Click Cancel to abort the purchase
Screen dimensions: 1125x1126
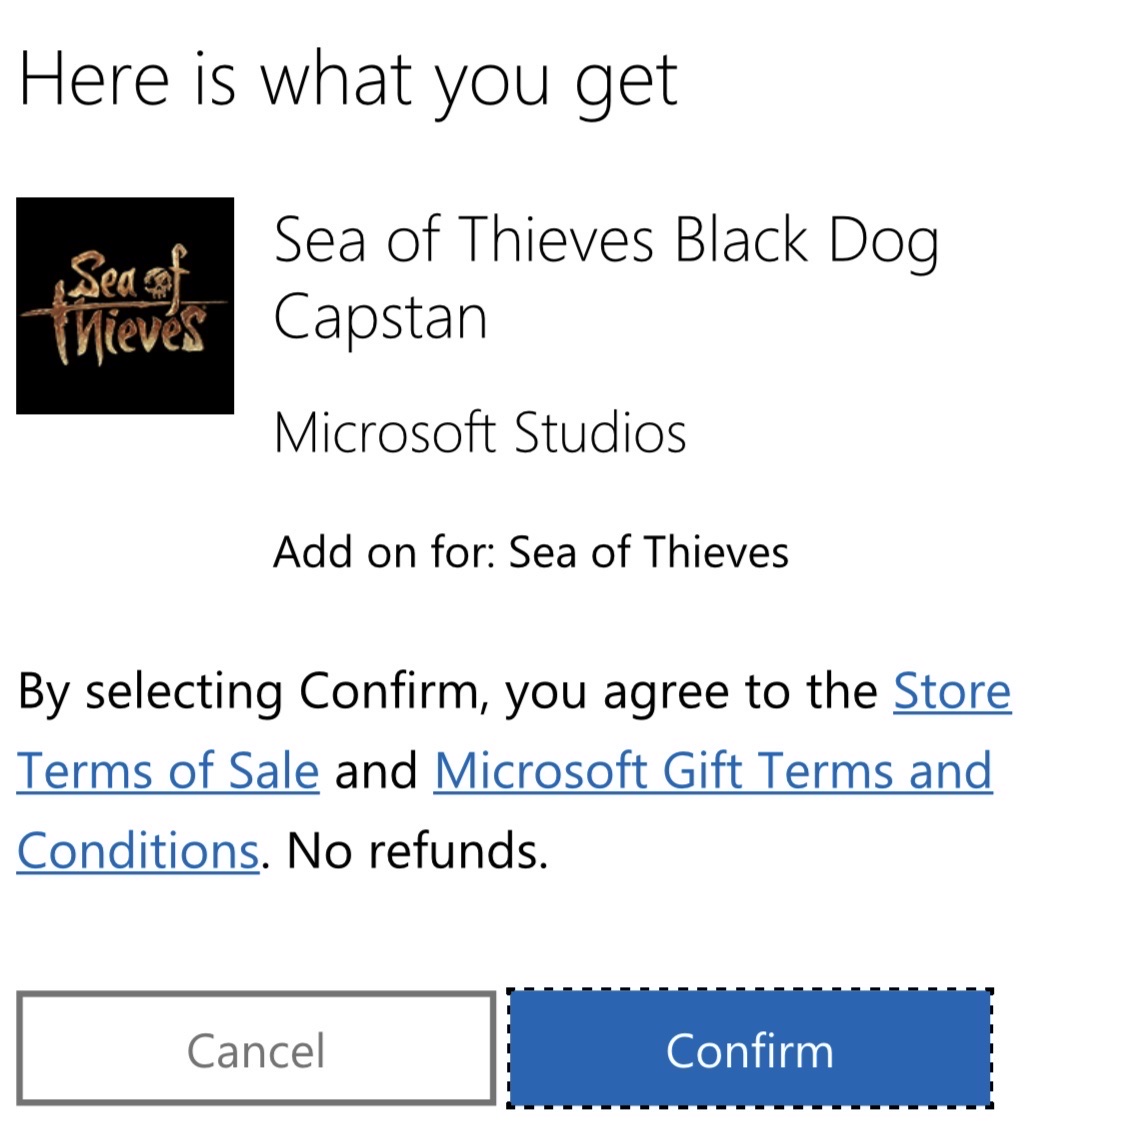(x=256, y=1050)
